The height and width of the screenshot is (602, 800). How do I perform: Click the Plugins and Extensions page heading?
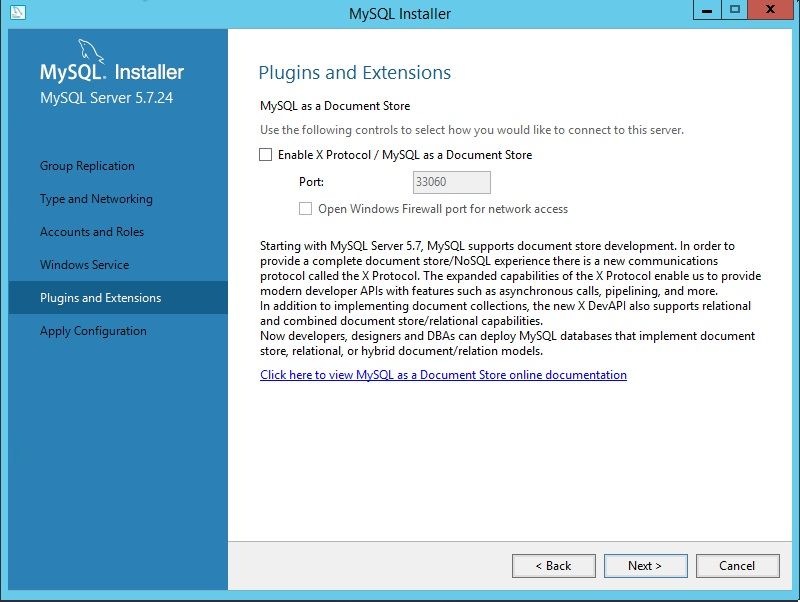tap(355, 72)
